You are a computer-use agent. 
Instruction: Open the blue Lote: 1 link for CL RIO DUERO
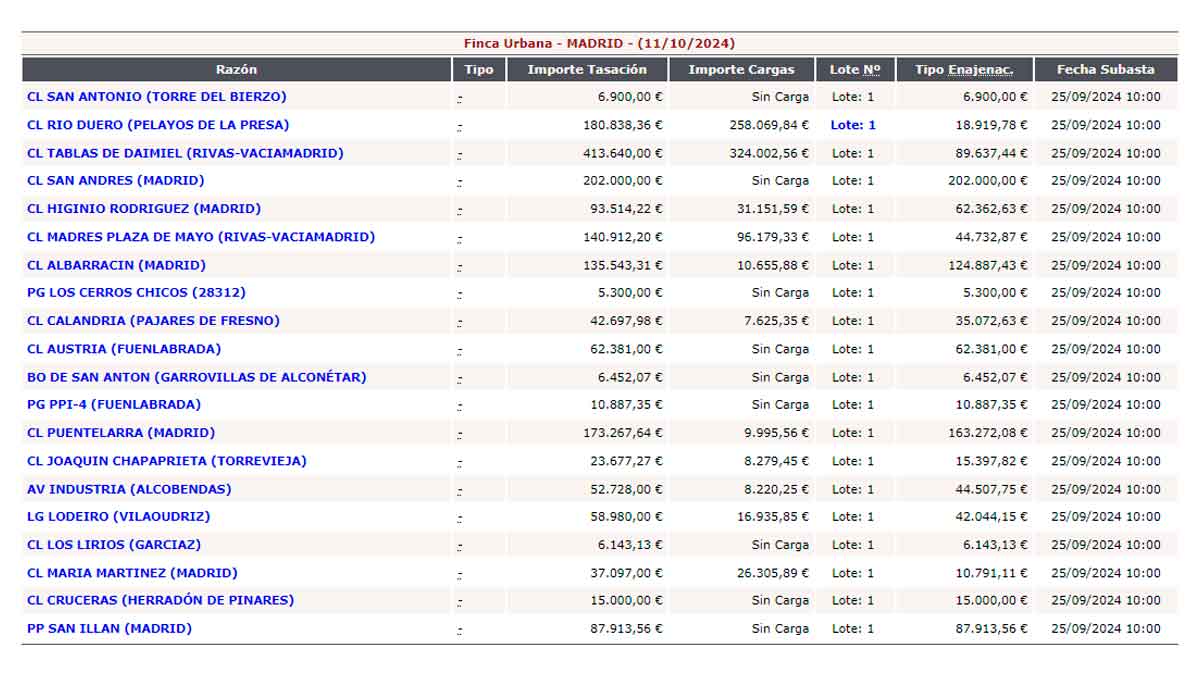tap(853, 125)
